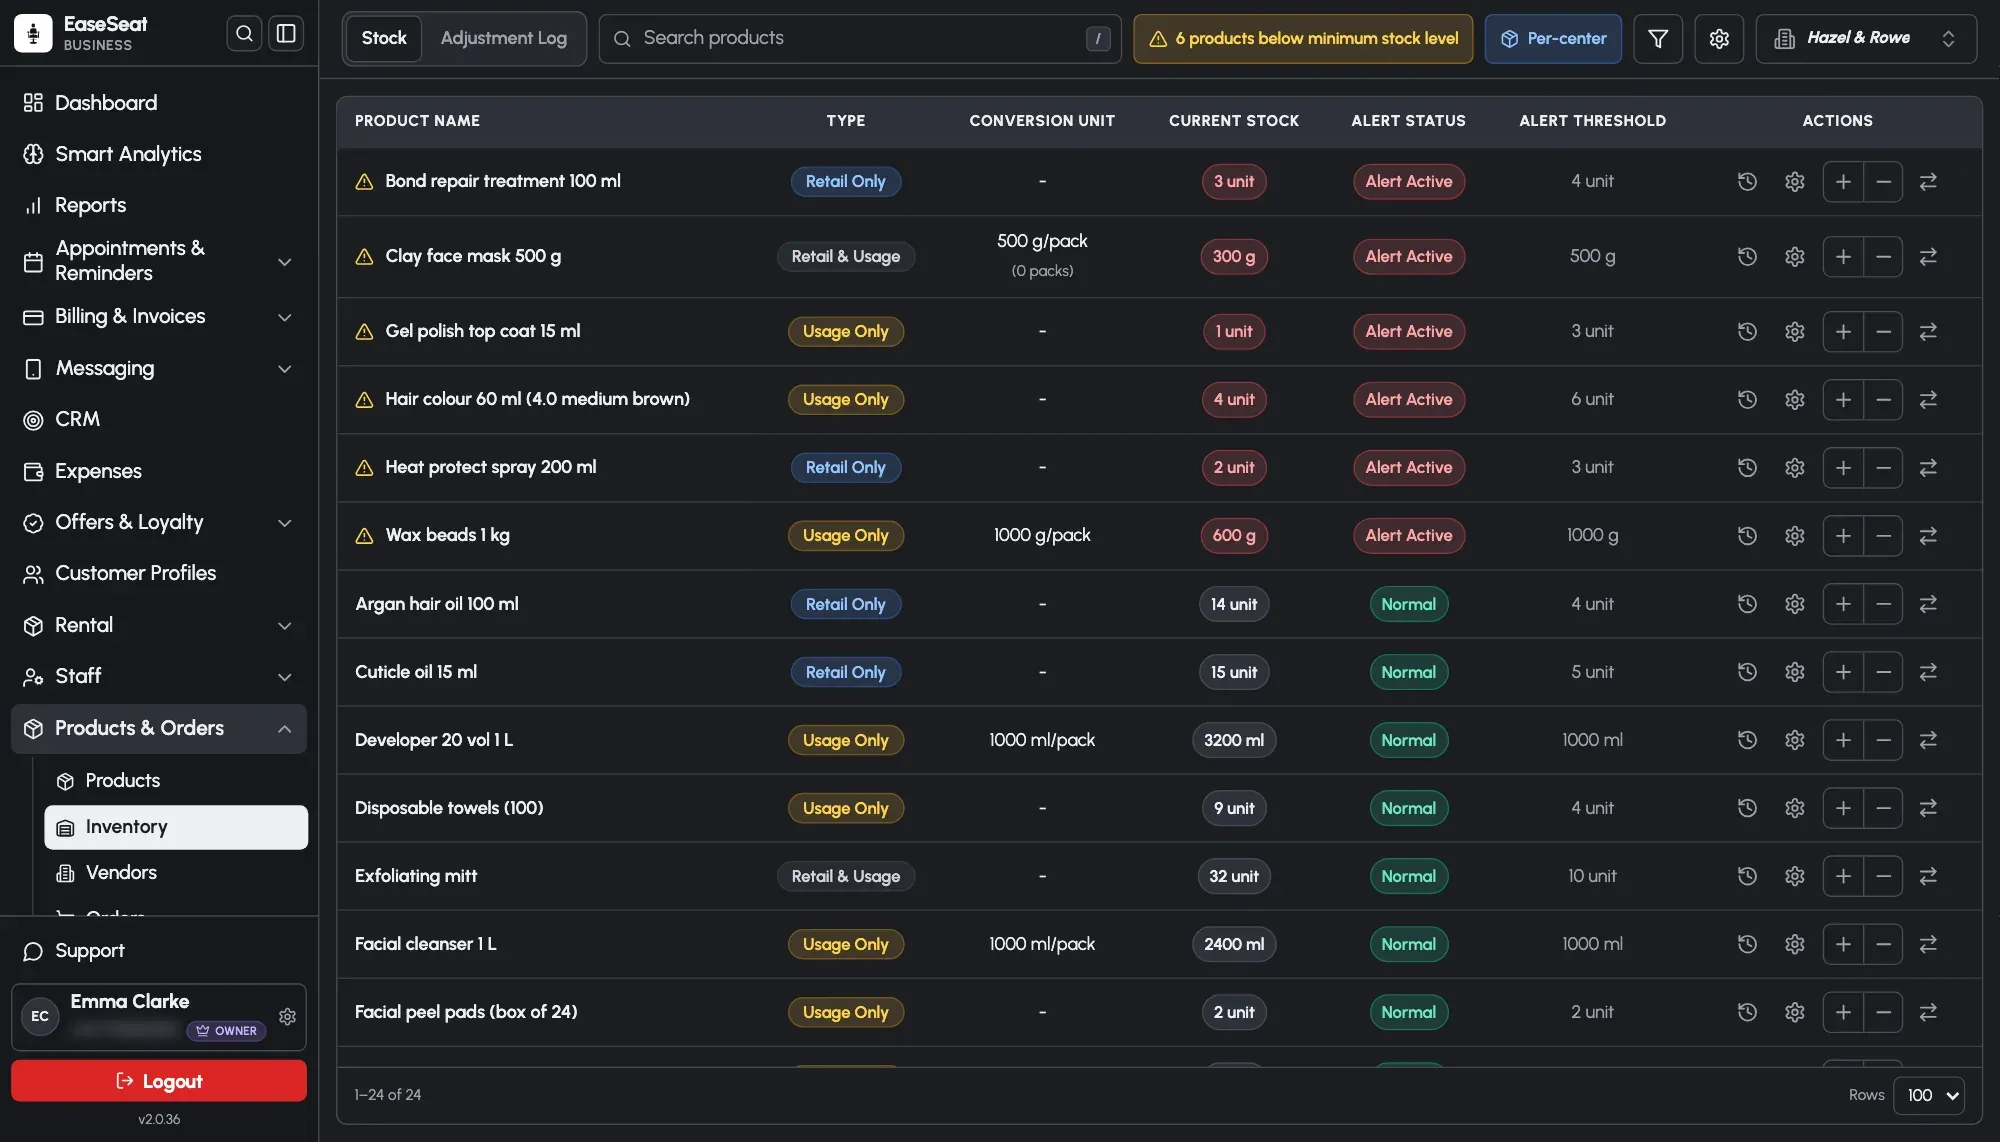View history for Bond repair treatment

(x=1747, y=181)
